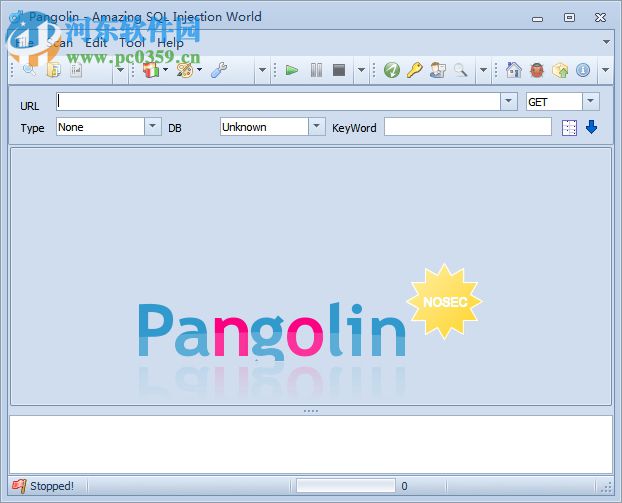Expand overflow arrow after wrench icon
Screen dimensions: 622x503
click(x=262, y=70)
